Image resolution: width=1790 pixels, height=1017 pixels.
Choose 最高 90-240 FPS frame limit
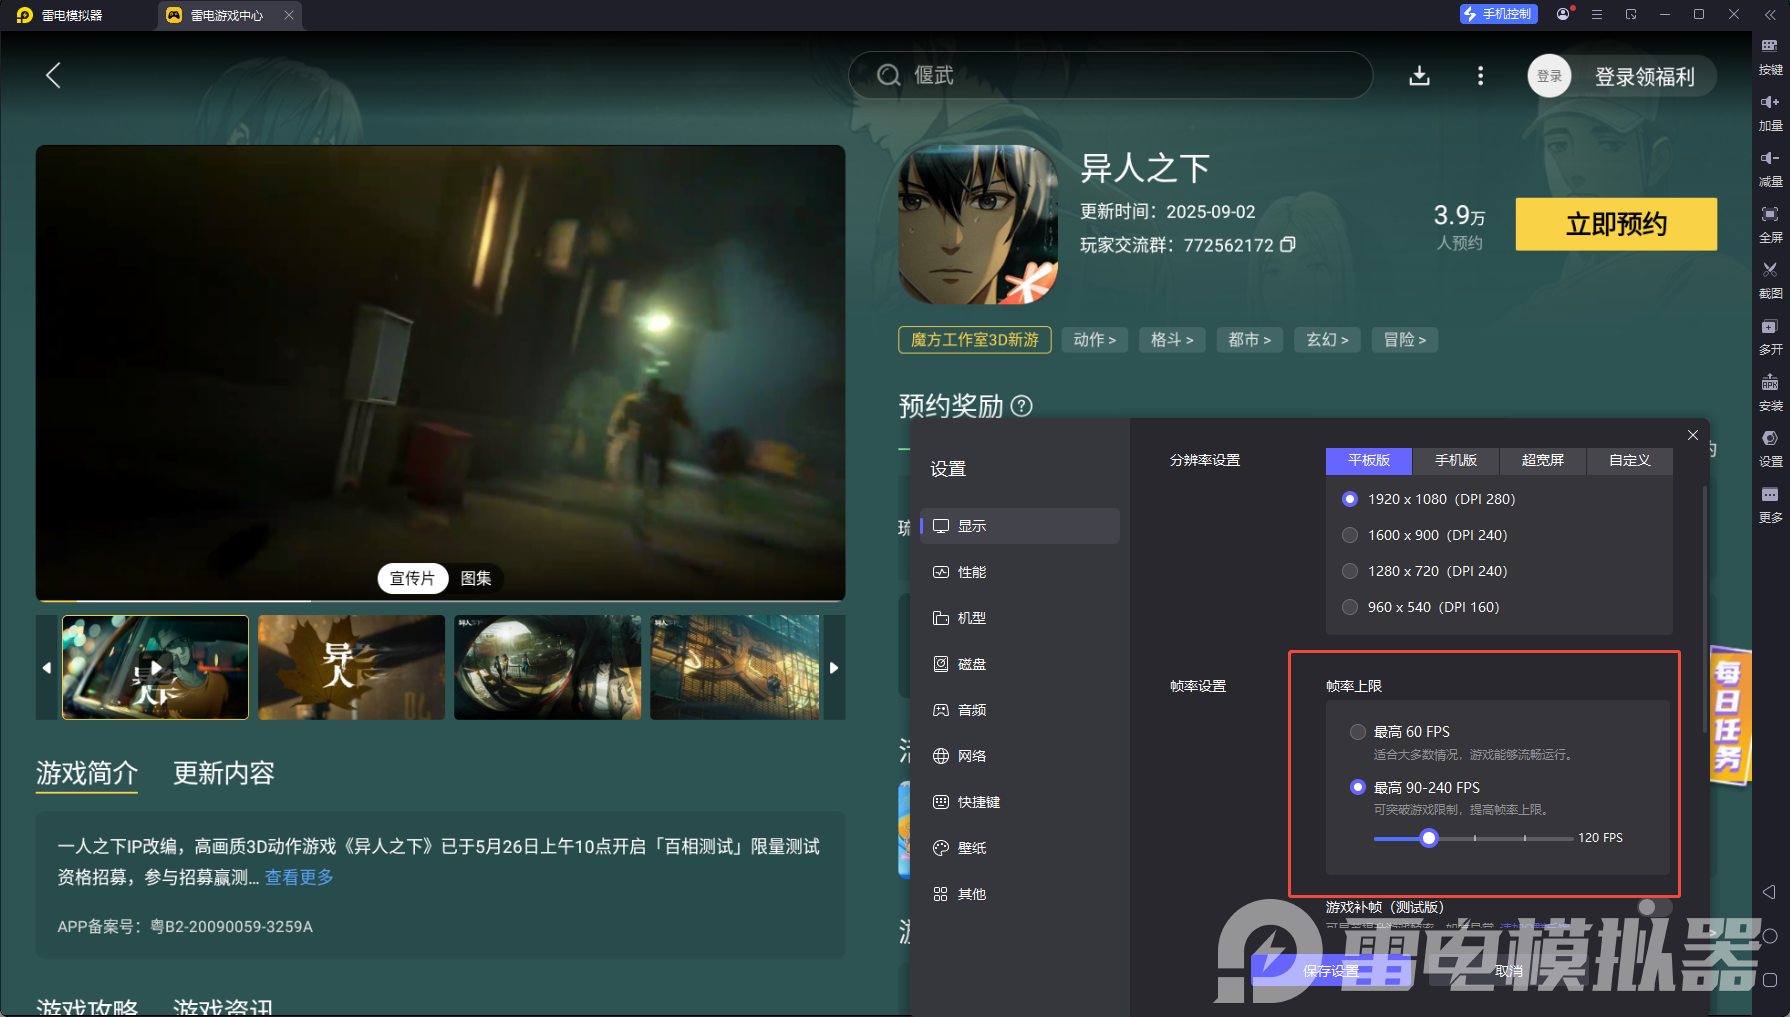1358,787
